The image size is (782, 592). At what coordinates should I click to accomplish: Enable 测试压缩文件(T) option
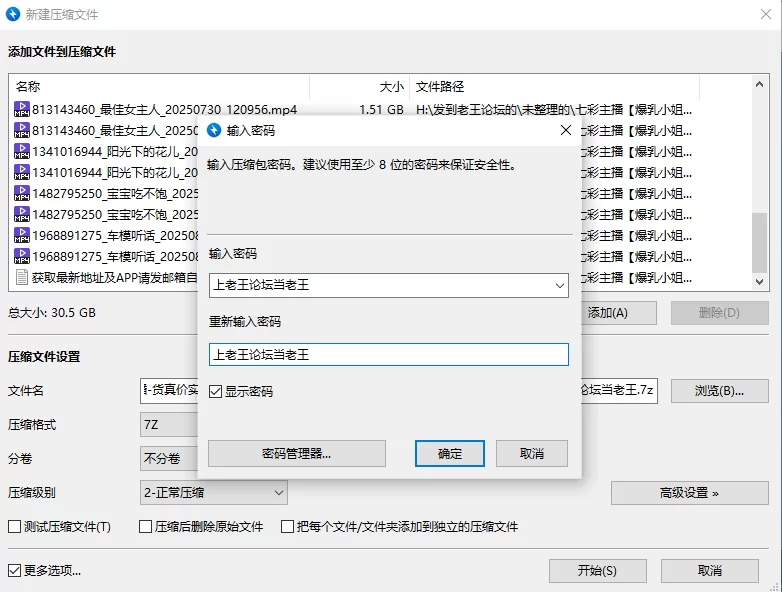(x=14, y=527)
